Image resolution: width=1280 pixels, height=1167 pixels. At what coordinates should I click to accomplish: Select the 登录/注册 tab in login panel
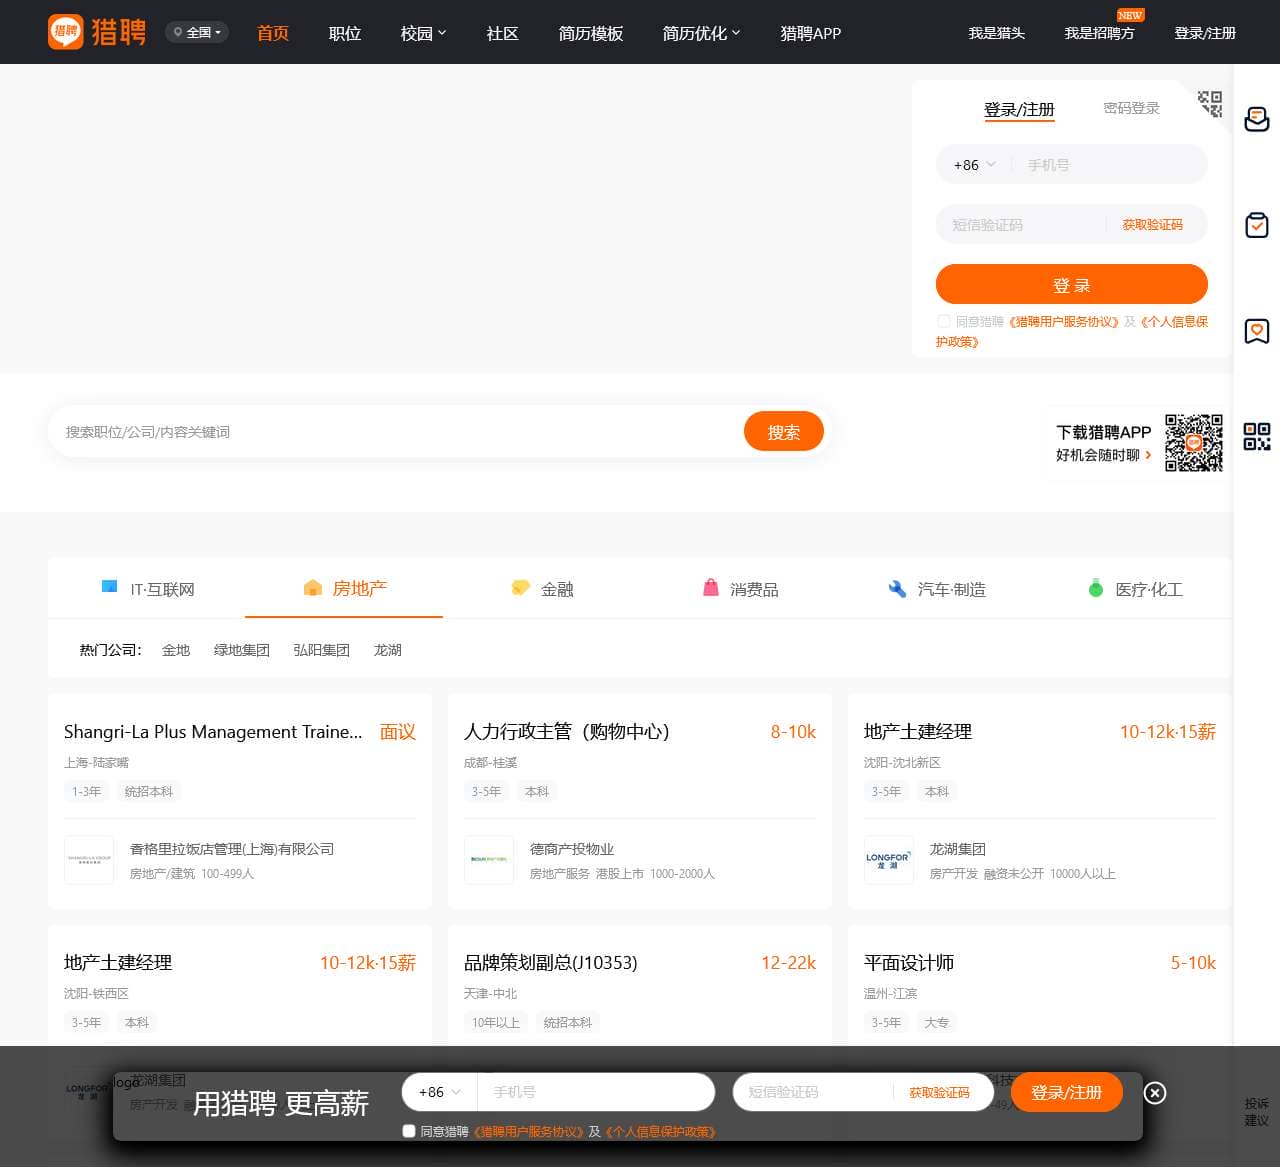[x=1019, y=109]
